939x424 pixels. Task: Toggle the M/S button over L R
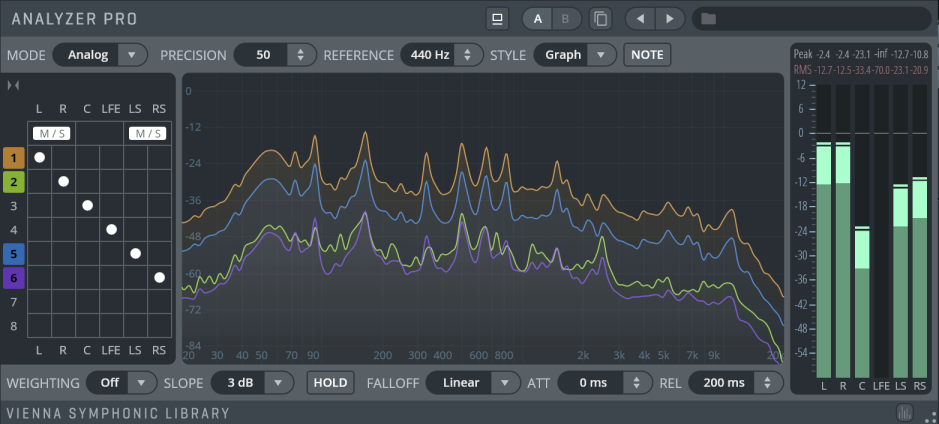52,134
